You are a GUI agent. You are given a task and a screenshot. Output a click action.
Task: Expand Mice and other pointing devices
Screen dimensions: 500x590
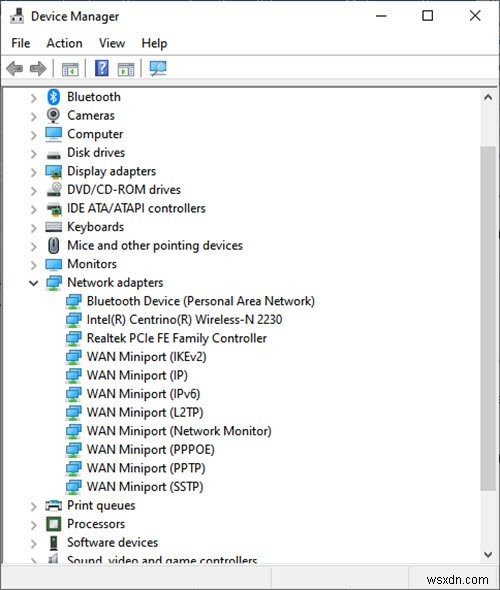tap(33, 246)
